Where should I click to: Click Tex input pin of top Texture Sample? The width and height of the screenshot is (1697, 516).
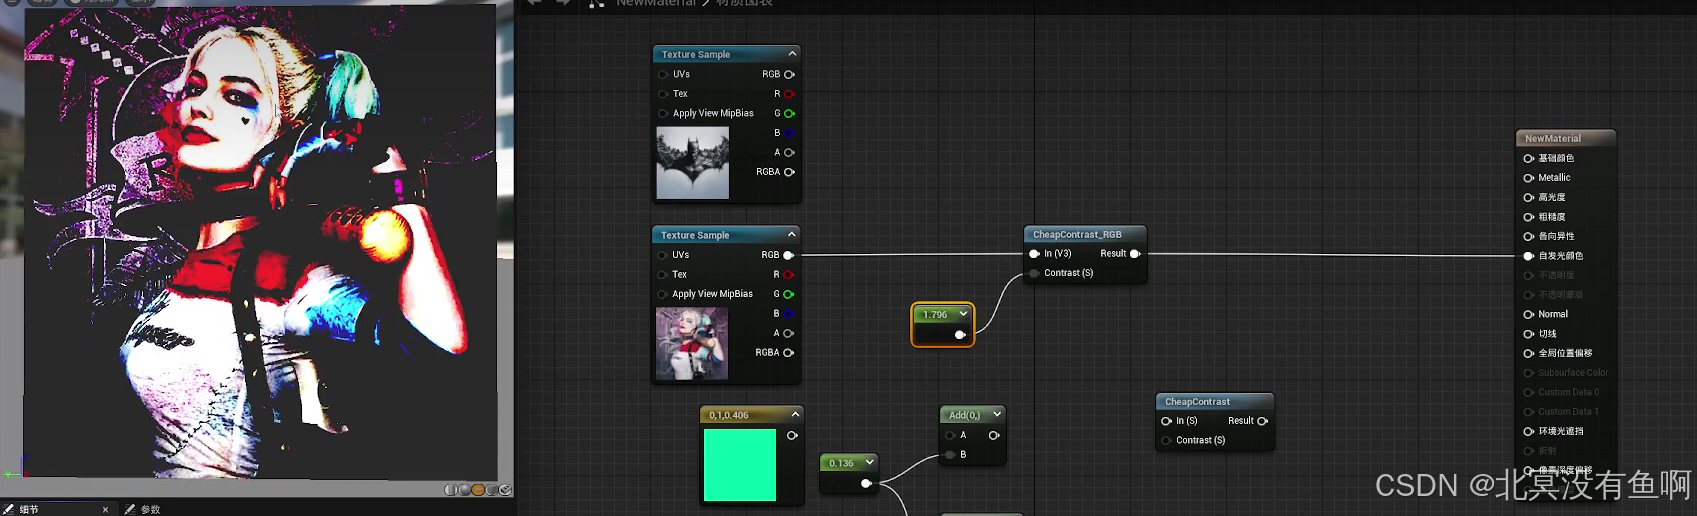(663, 94)
